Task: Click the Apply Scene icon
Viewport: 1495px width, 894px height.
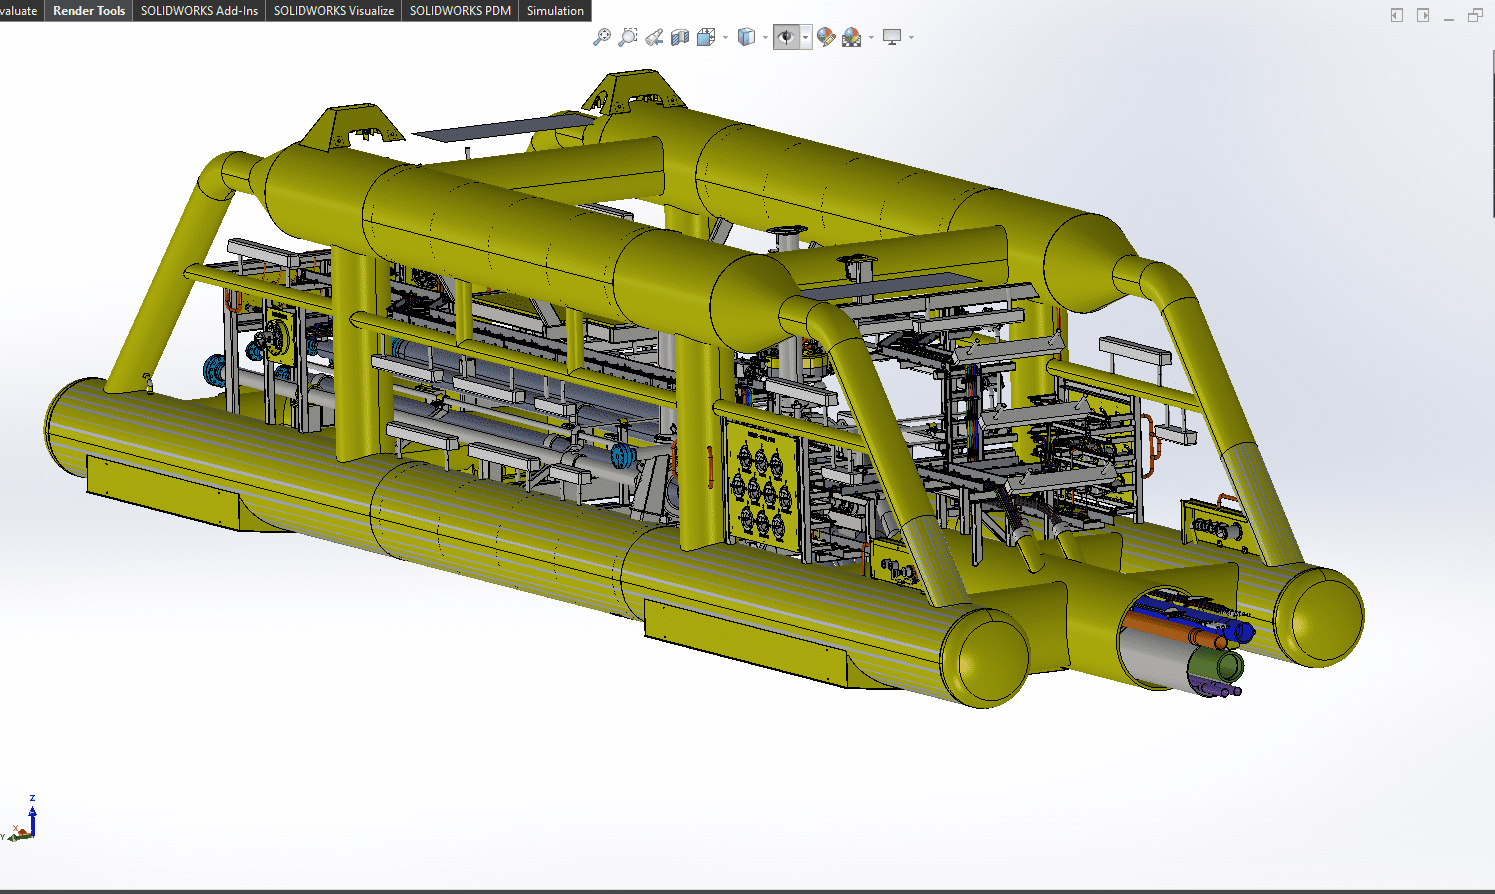Action: coord(851,37)
